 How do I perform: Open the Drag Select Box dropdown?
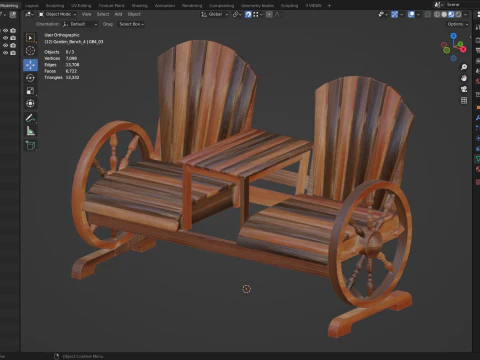(x=131, y=24)
